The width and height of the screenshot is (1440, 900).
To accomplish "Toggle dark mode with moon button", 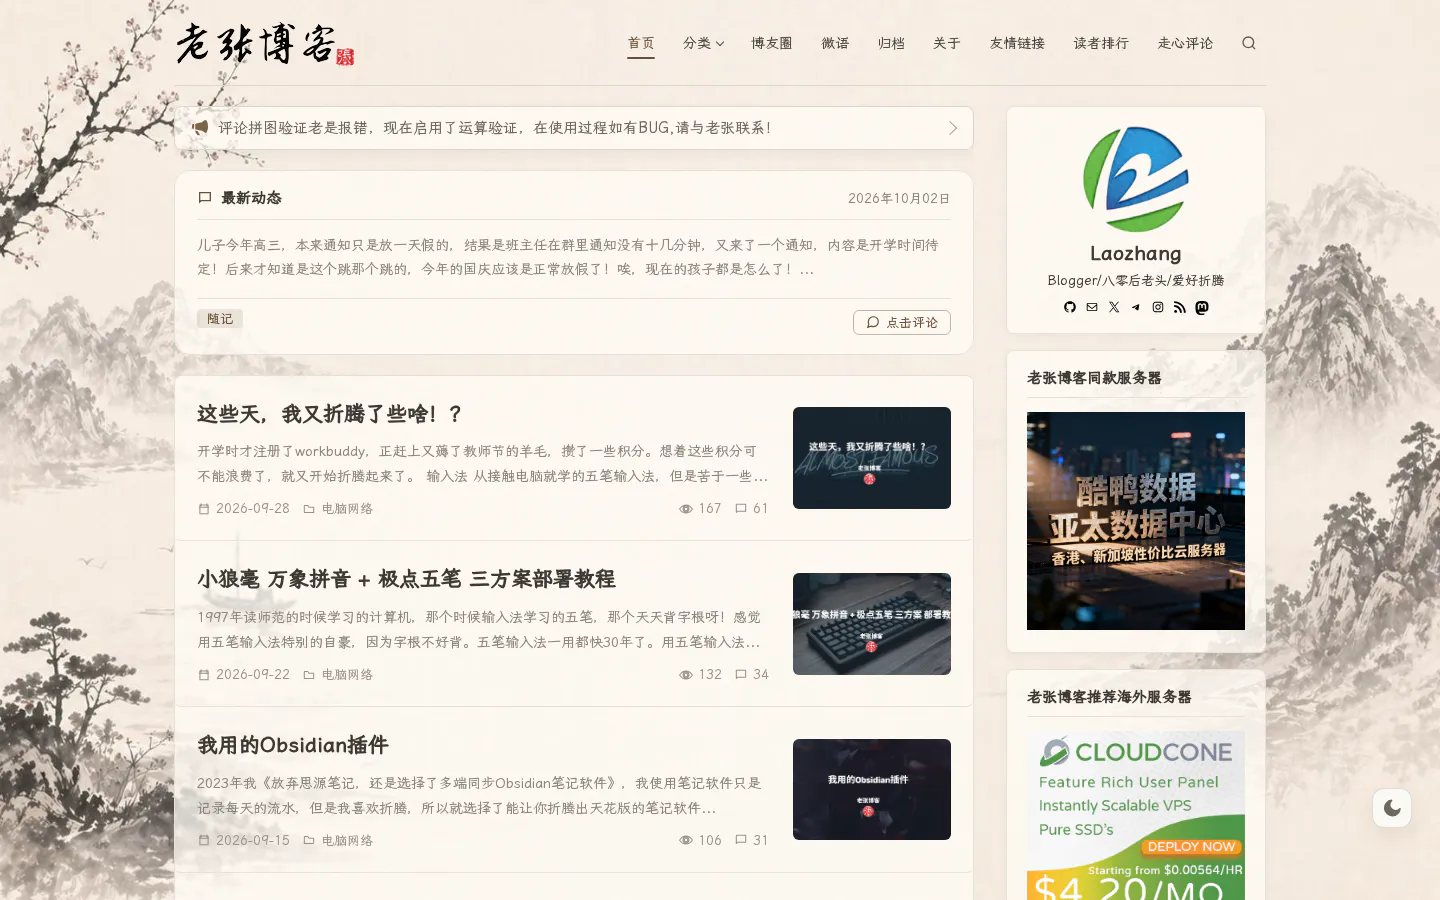I will click(1392, 808).
